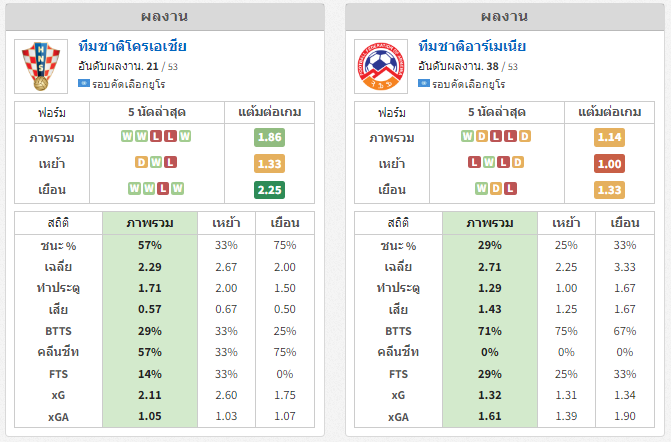This screenshot has width=671, height=442.
Task: Click the Croatia team crest logo
Action: coord(41,66)
